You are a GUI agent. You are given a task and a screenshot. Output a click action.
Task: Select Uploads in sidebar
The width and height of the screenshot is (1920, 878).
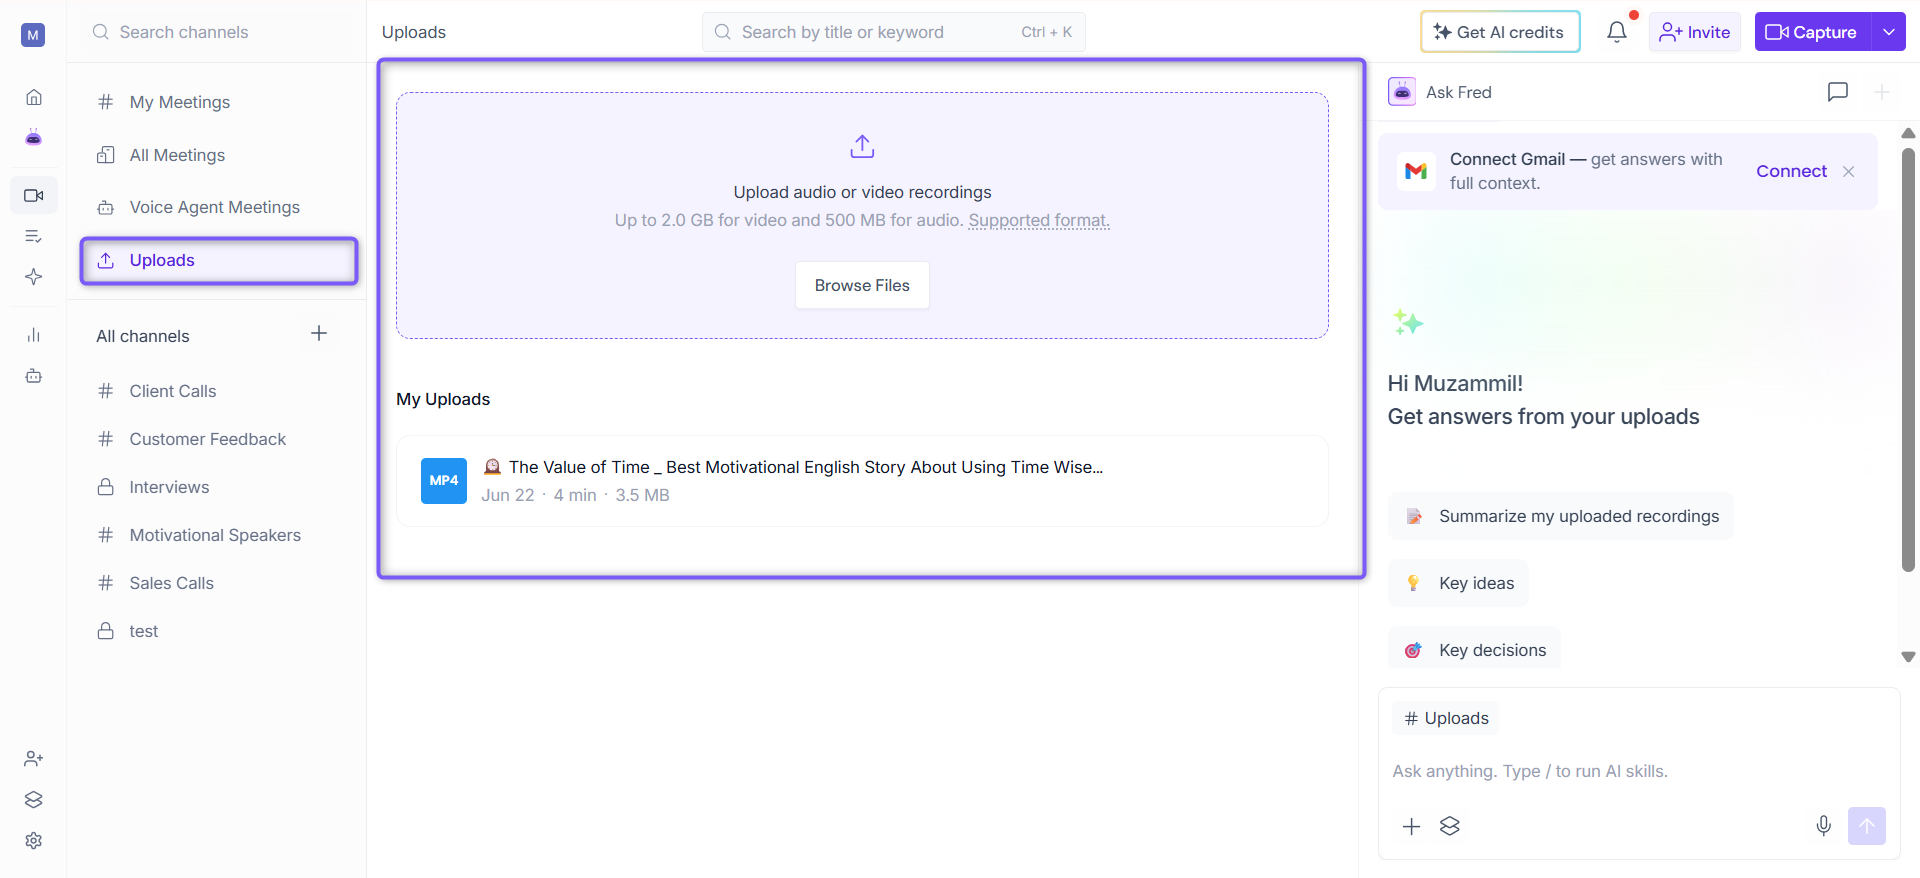coord(218,260)
